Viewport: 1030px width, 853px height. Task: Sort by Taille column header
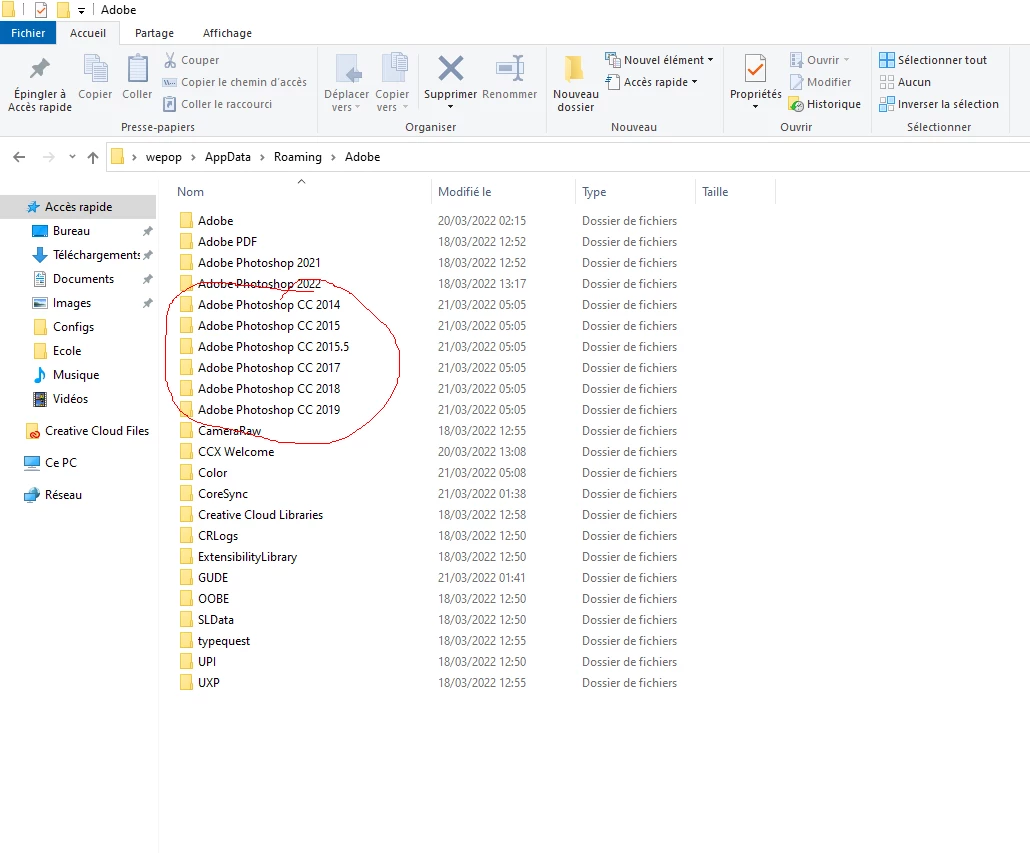click(715, 192)
